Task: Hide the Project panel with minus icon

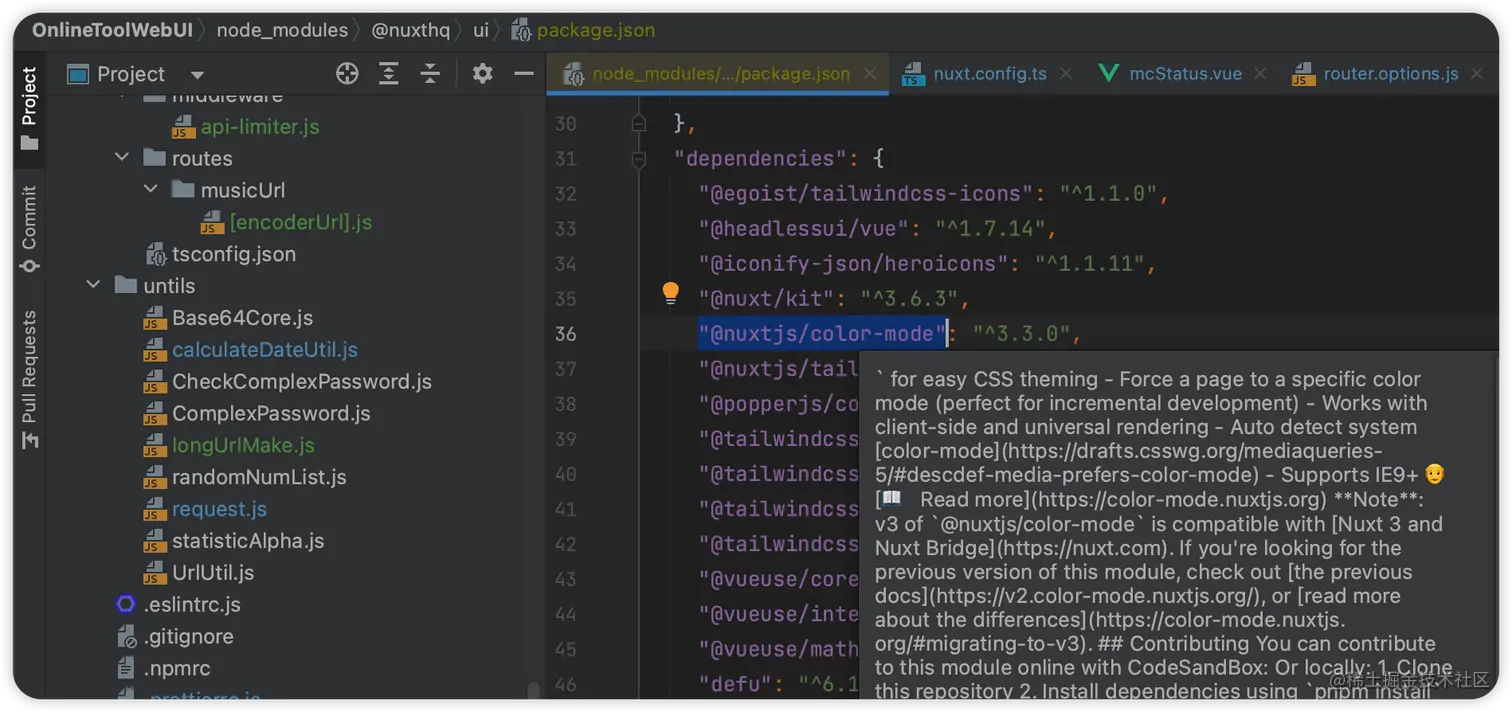Action: point(524,74)
